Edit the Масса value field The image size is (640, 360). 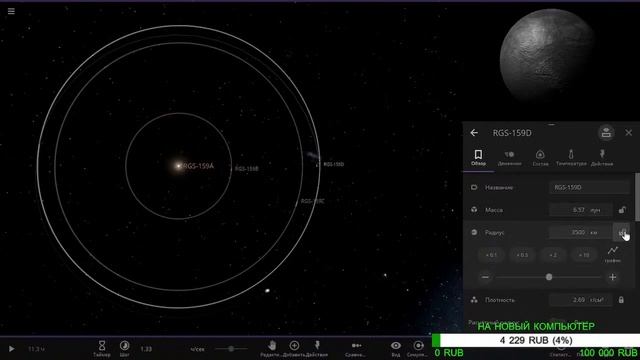pos(580,210)
